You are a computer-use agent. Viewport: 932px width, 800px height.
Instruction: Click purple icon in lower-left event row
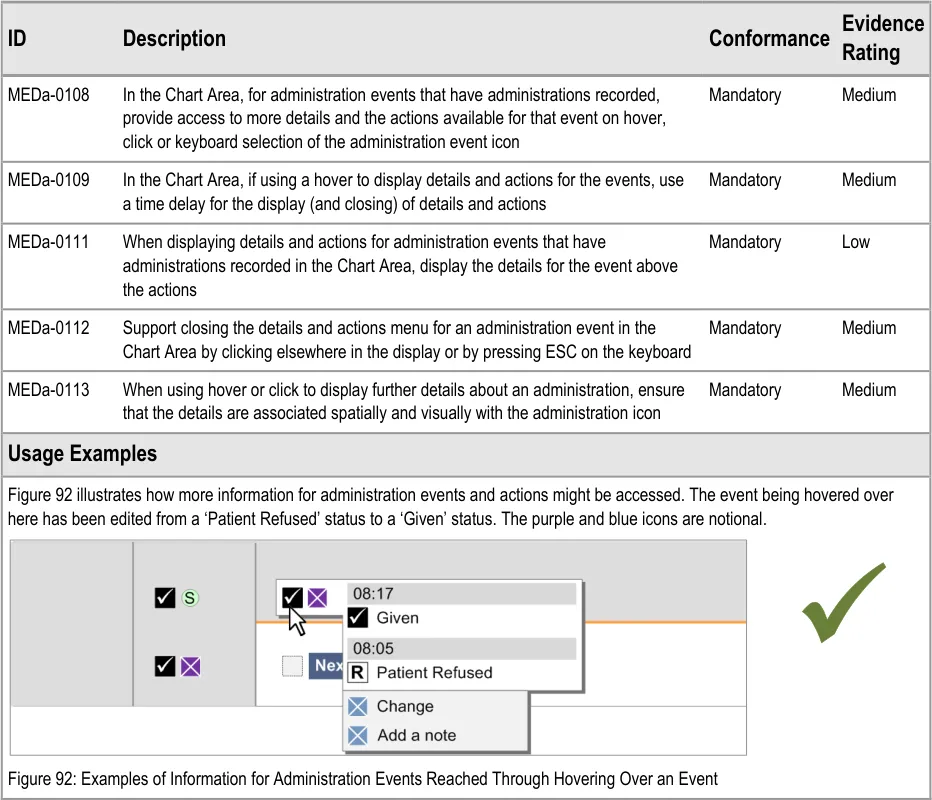point(190,666)
